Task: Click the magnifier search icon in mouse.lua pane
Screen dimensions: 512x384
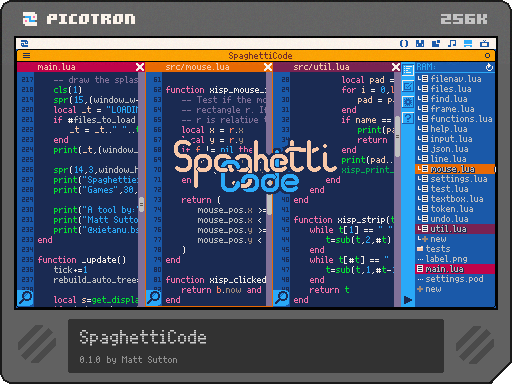Action: 153,297
